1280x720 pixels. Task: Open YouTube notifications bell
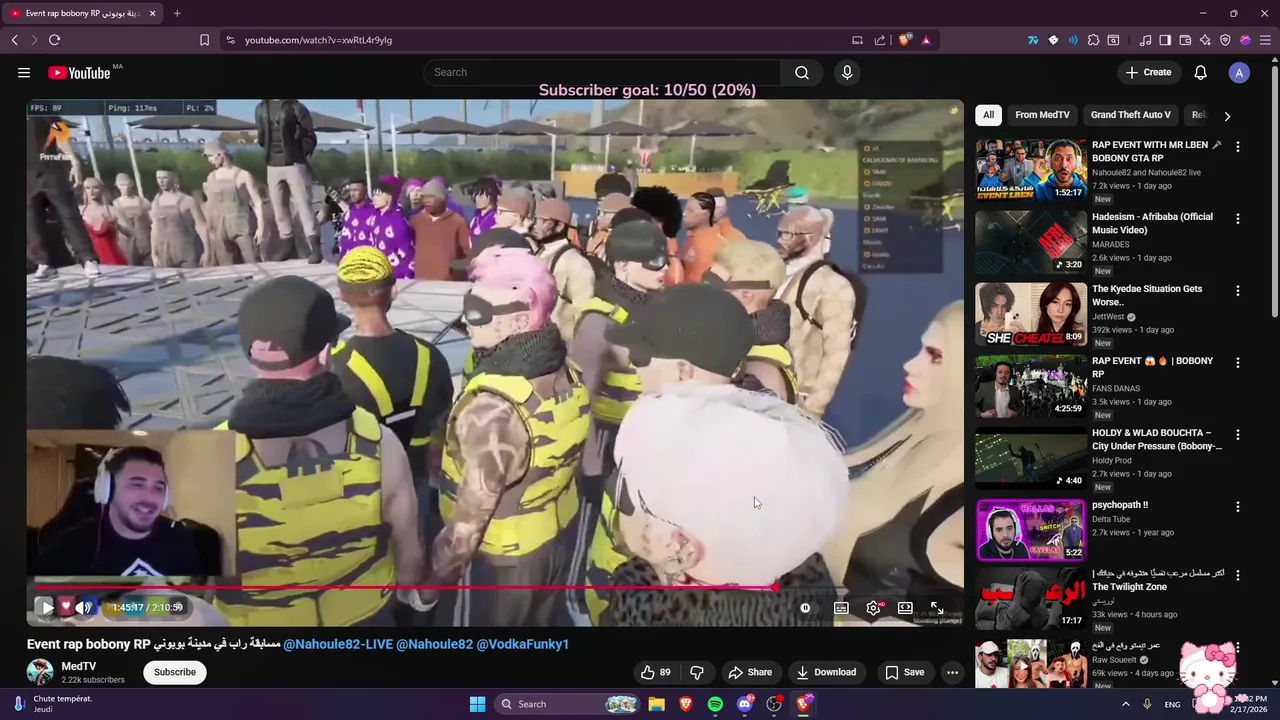[1201, 72]
